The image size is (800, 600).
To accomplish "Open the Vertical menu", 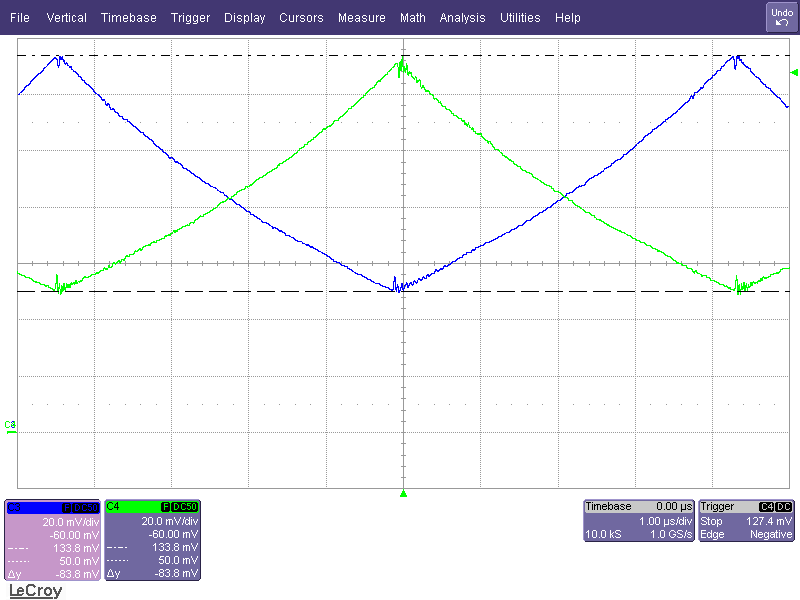I will coord(66,18).
